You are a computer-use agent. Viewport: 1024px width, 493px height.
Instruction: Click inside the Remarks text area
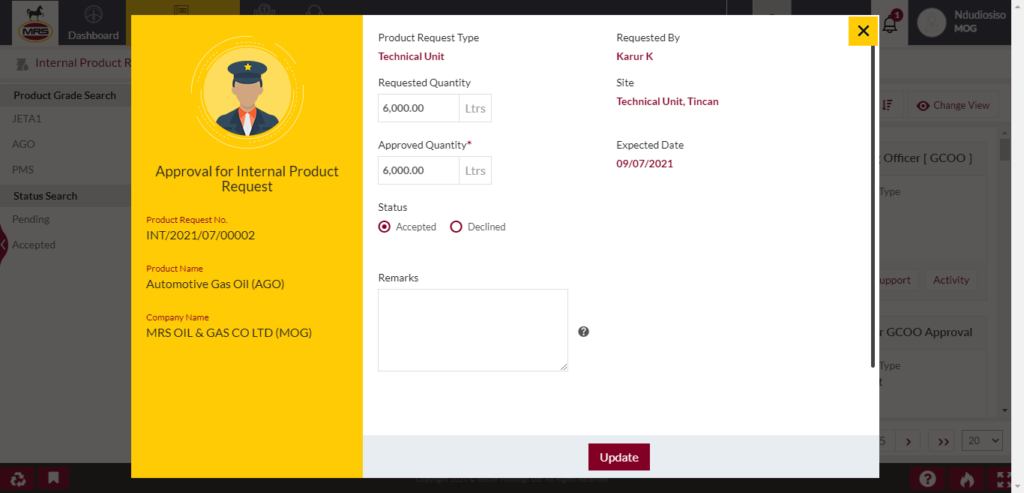pyautogui.click(x=473, y=330)
